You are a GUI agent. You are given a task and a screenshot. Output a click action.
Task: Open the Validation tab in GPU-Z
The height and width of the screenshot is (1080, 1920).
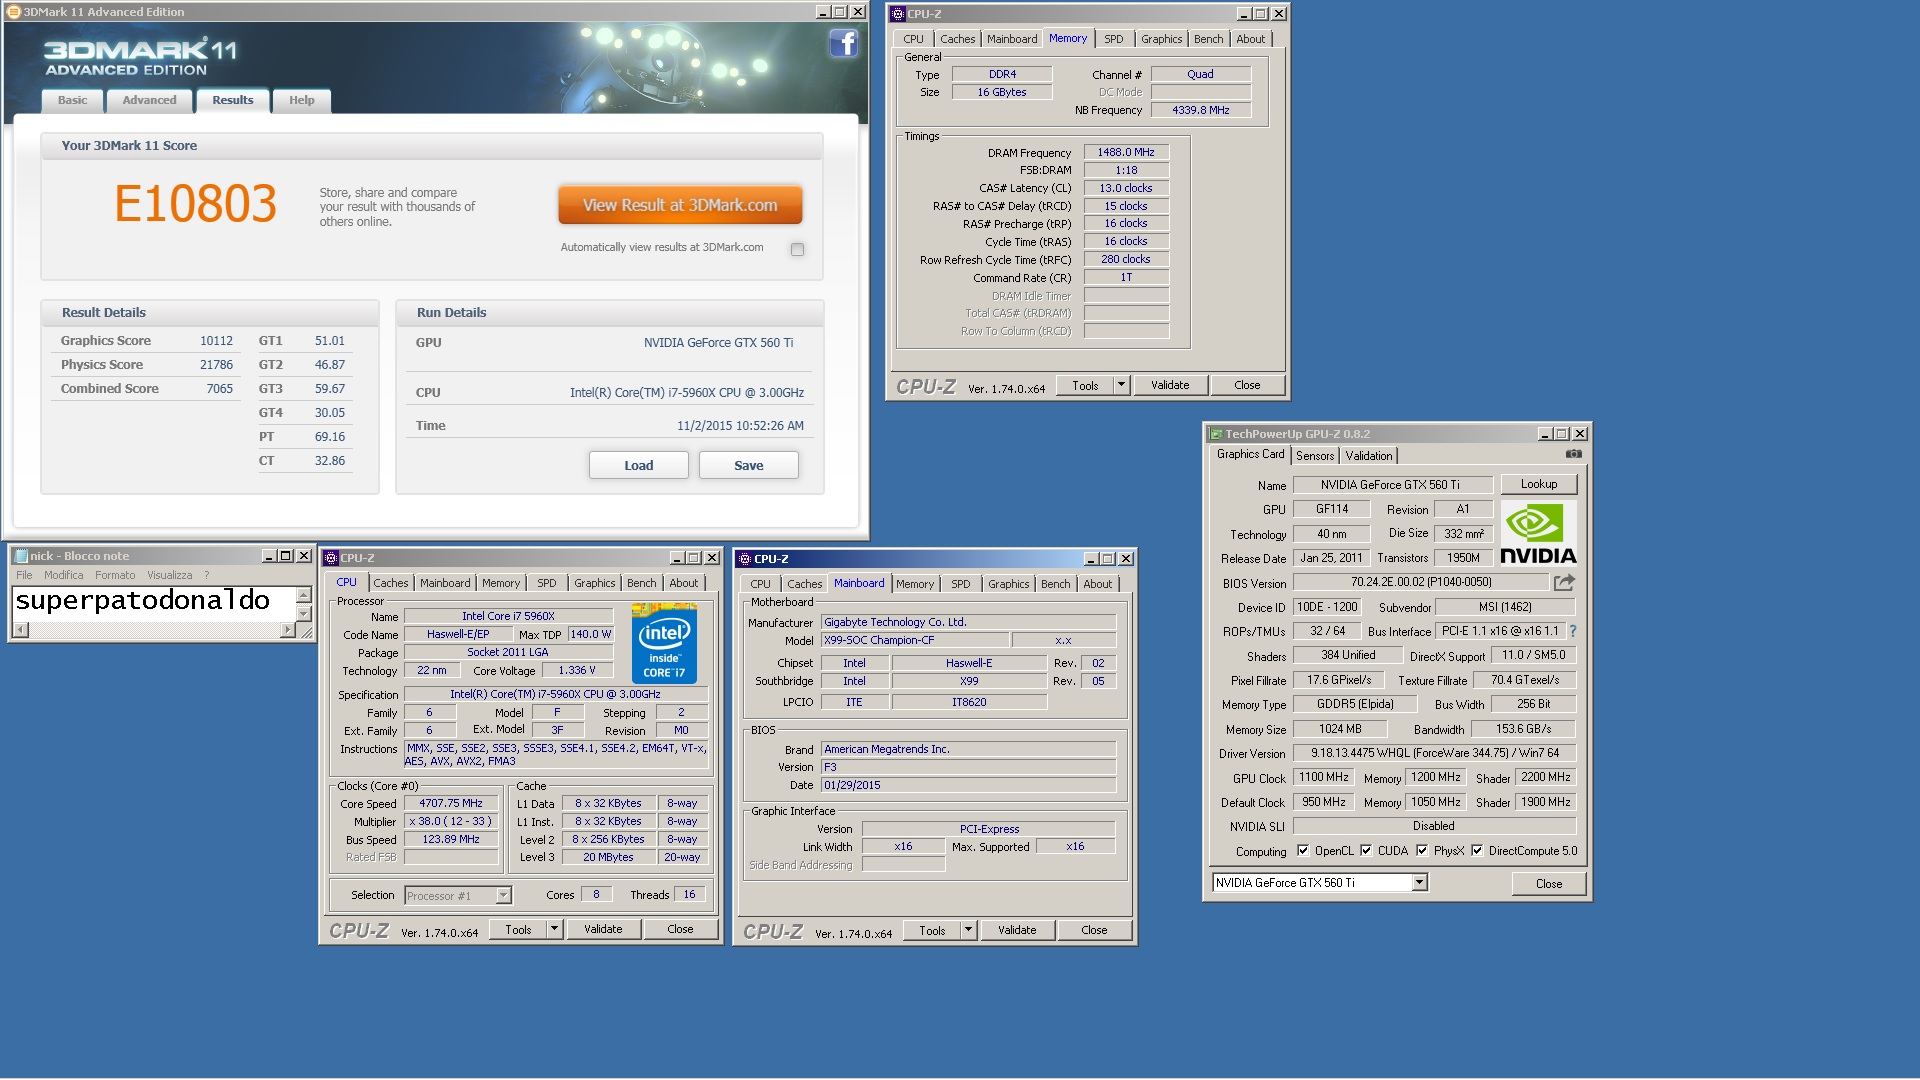[x=1369, y=456]
